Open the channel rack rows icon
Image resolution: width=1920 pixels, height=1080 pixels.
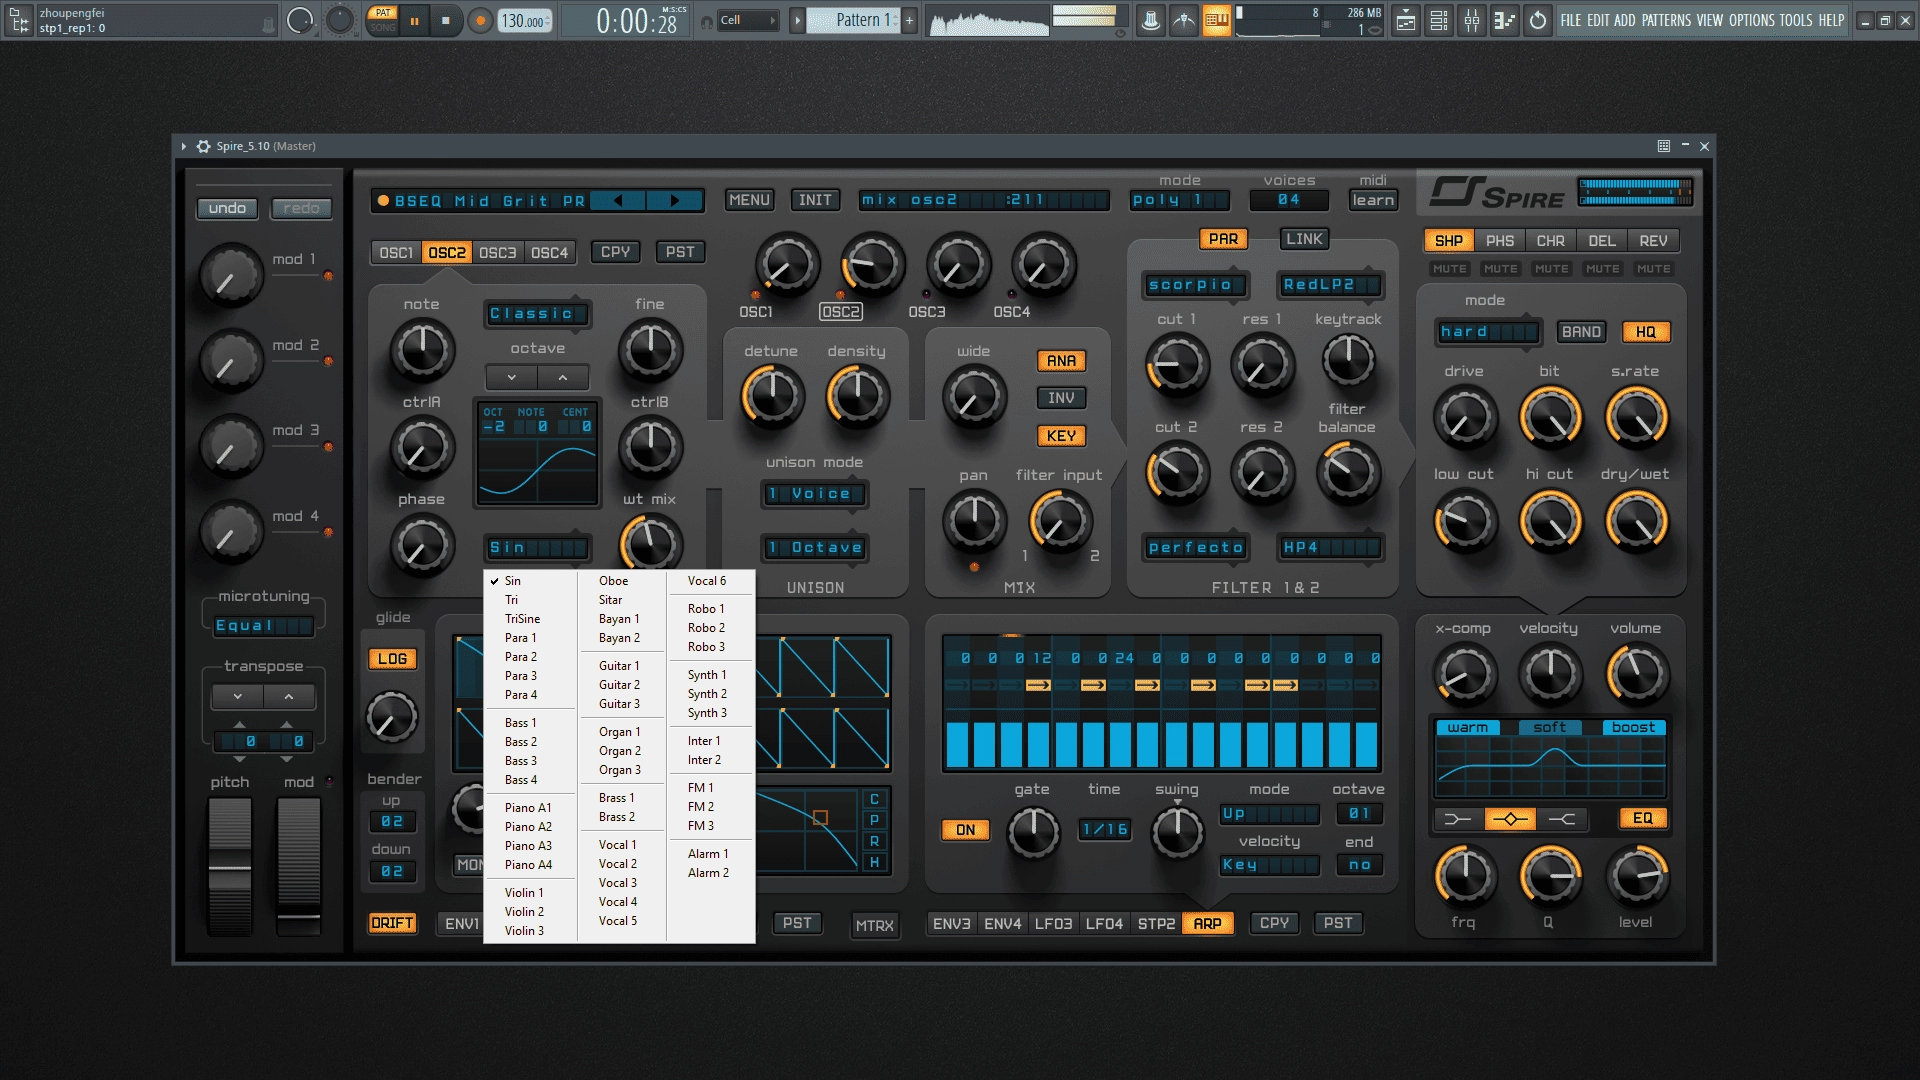[1439, 20]
